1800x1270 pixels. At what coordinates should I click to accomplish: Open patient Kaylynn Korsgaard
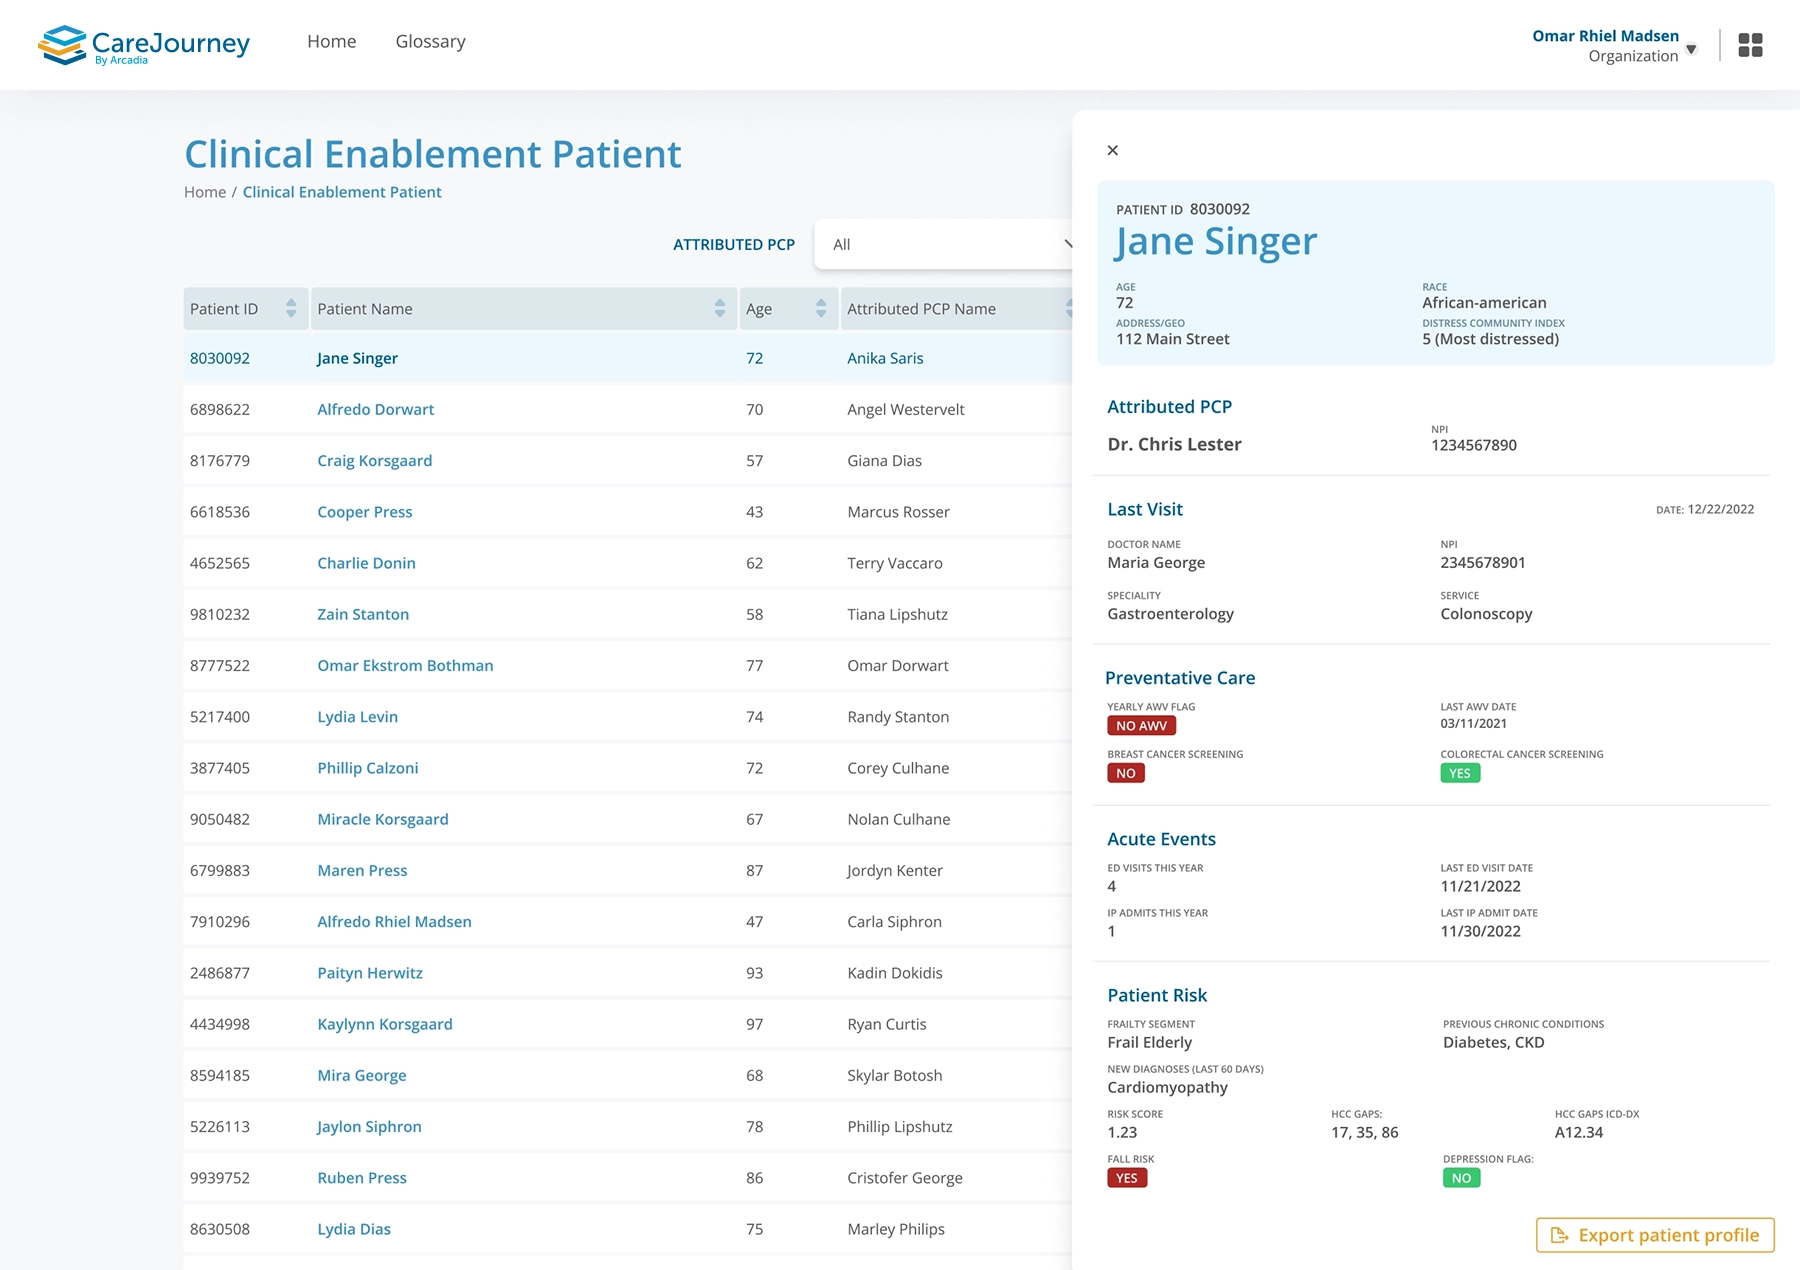click(385, 1024)
